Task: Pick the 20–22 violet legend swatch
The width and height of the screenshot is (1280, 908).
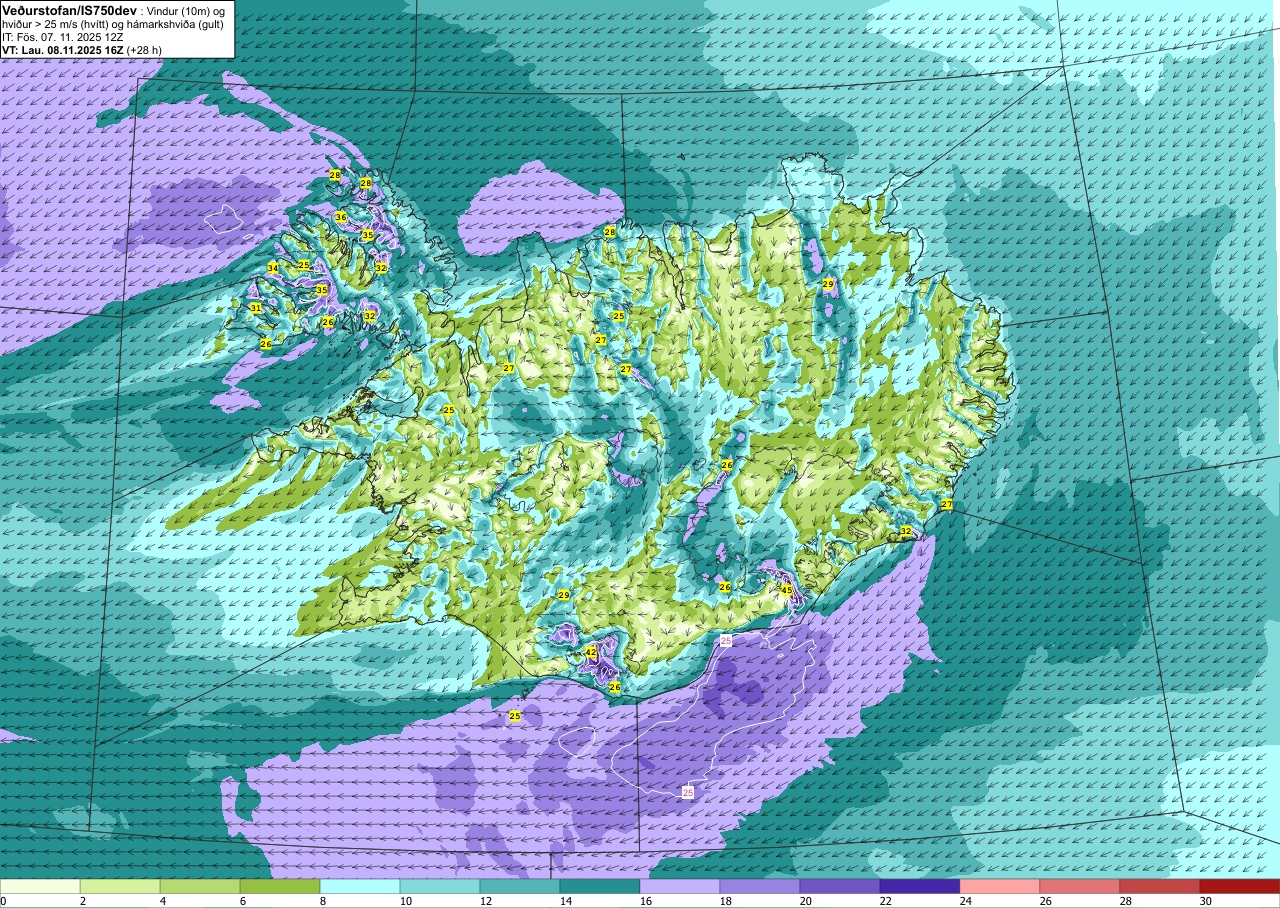Action: coord(840,886)
